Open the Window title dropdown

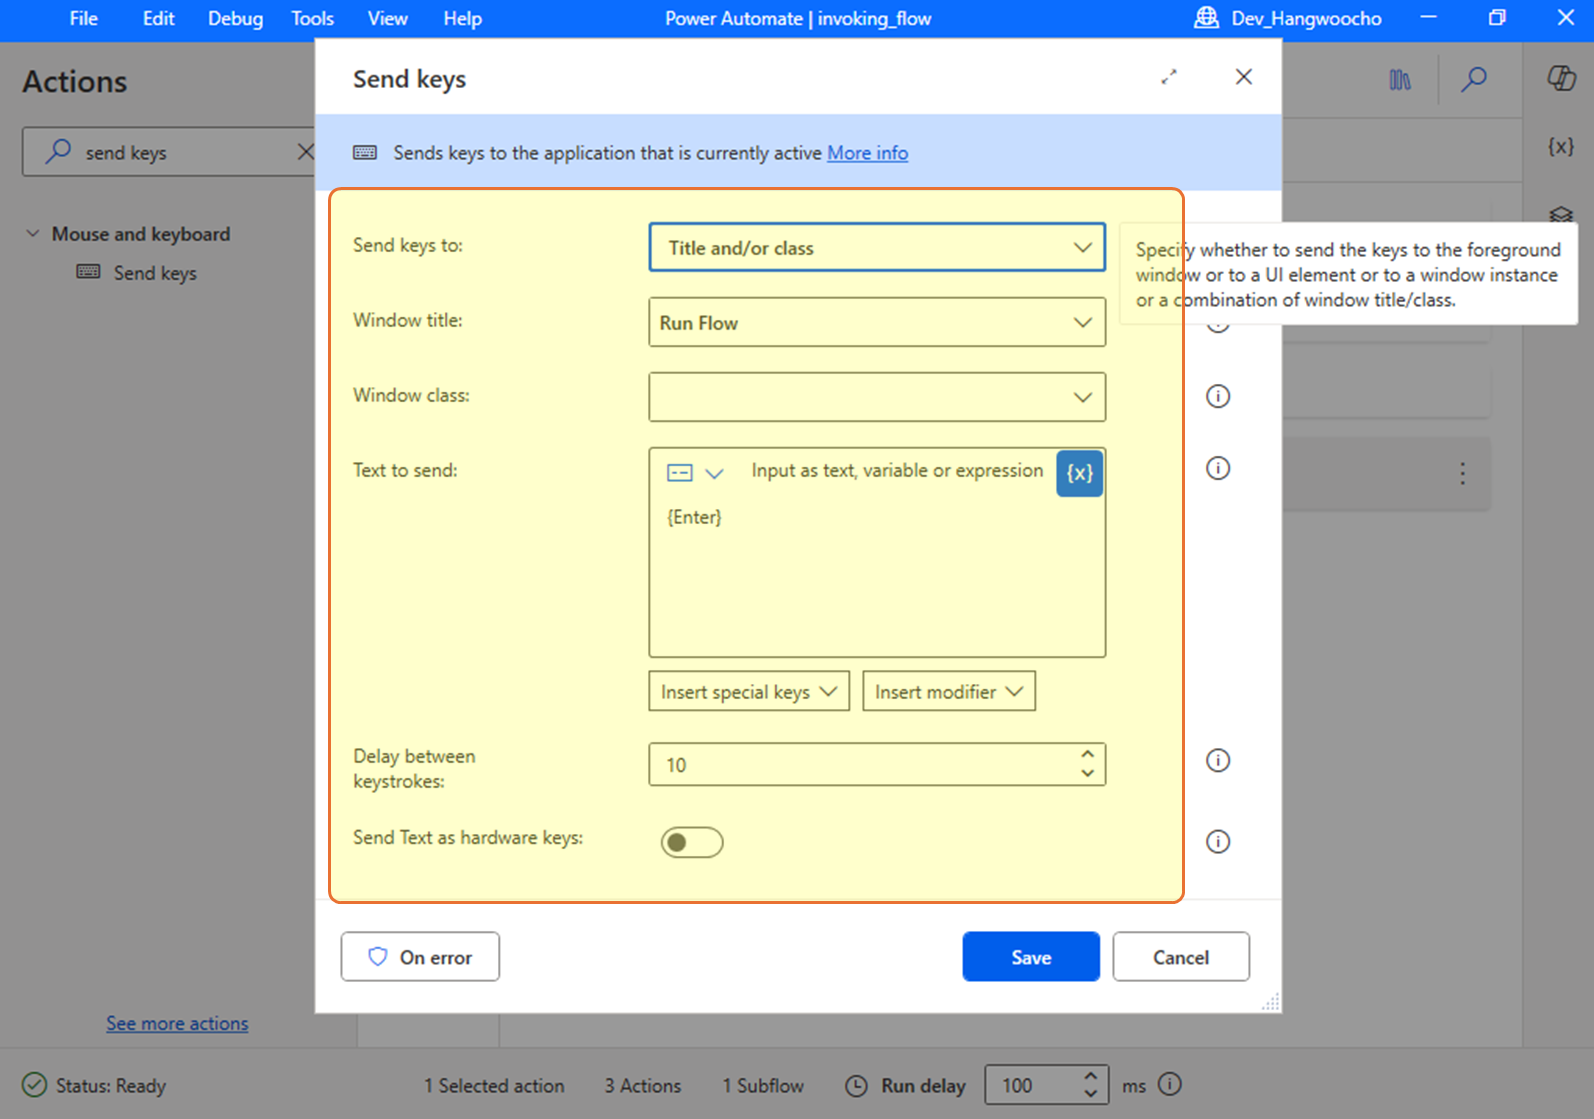877,322
